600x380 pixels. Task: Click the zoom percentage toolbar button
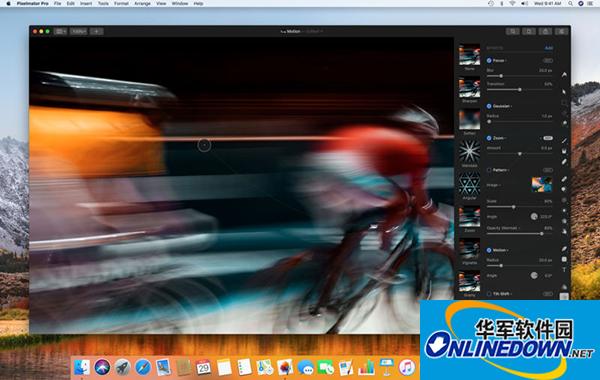tap(79, 31)
